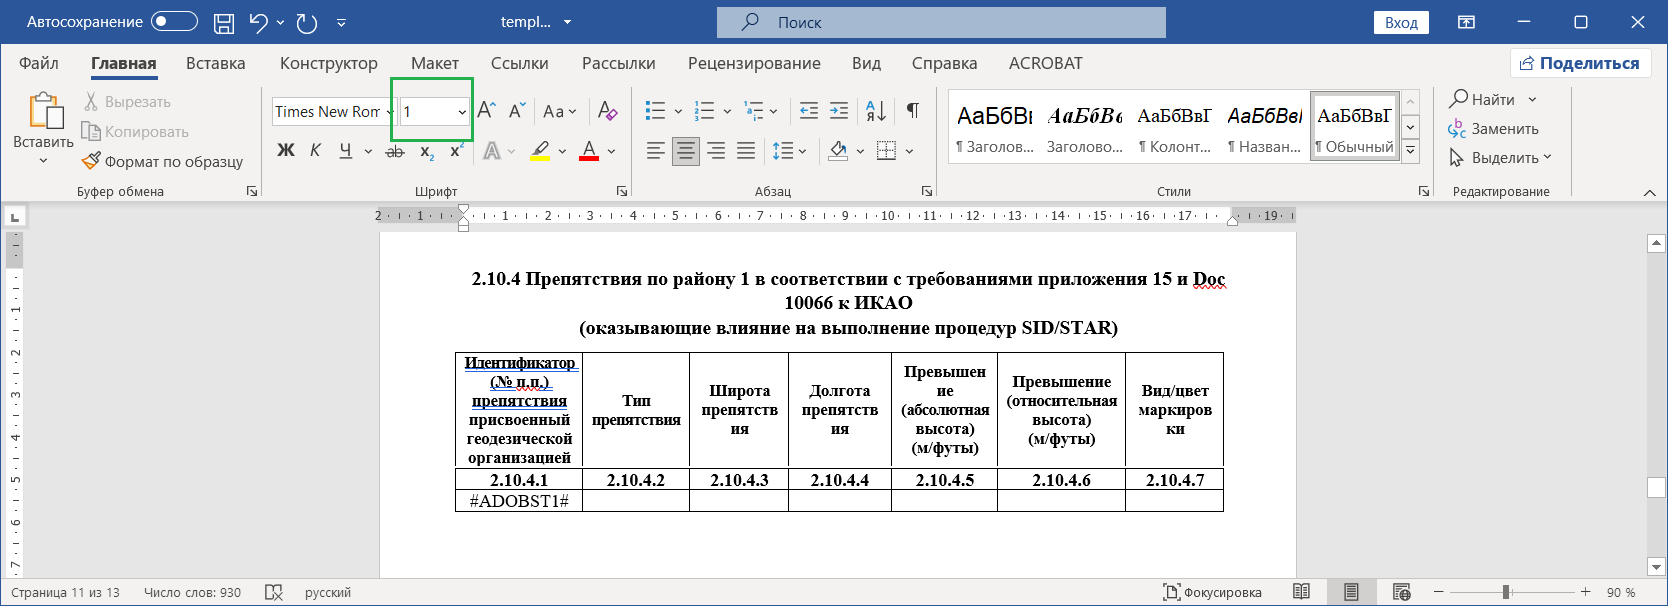This screenshot has height=606, width=1668.
Task: Expand the Times New Roman font list
Action: pyautogui.click(x=388, y=112)
